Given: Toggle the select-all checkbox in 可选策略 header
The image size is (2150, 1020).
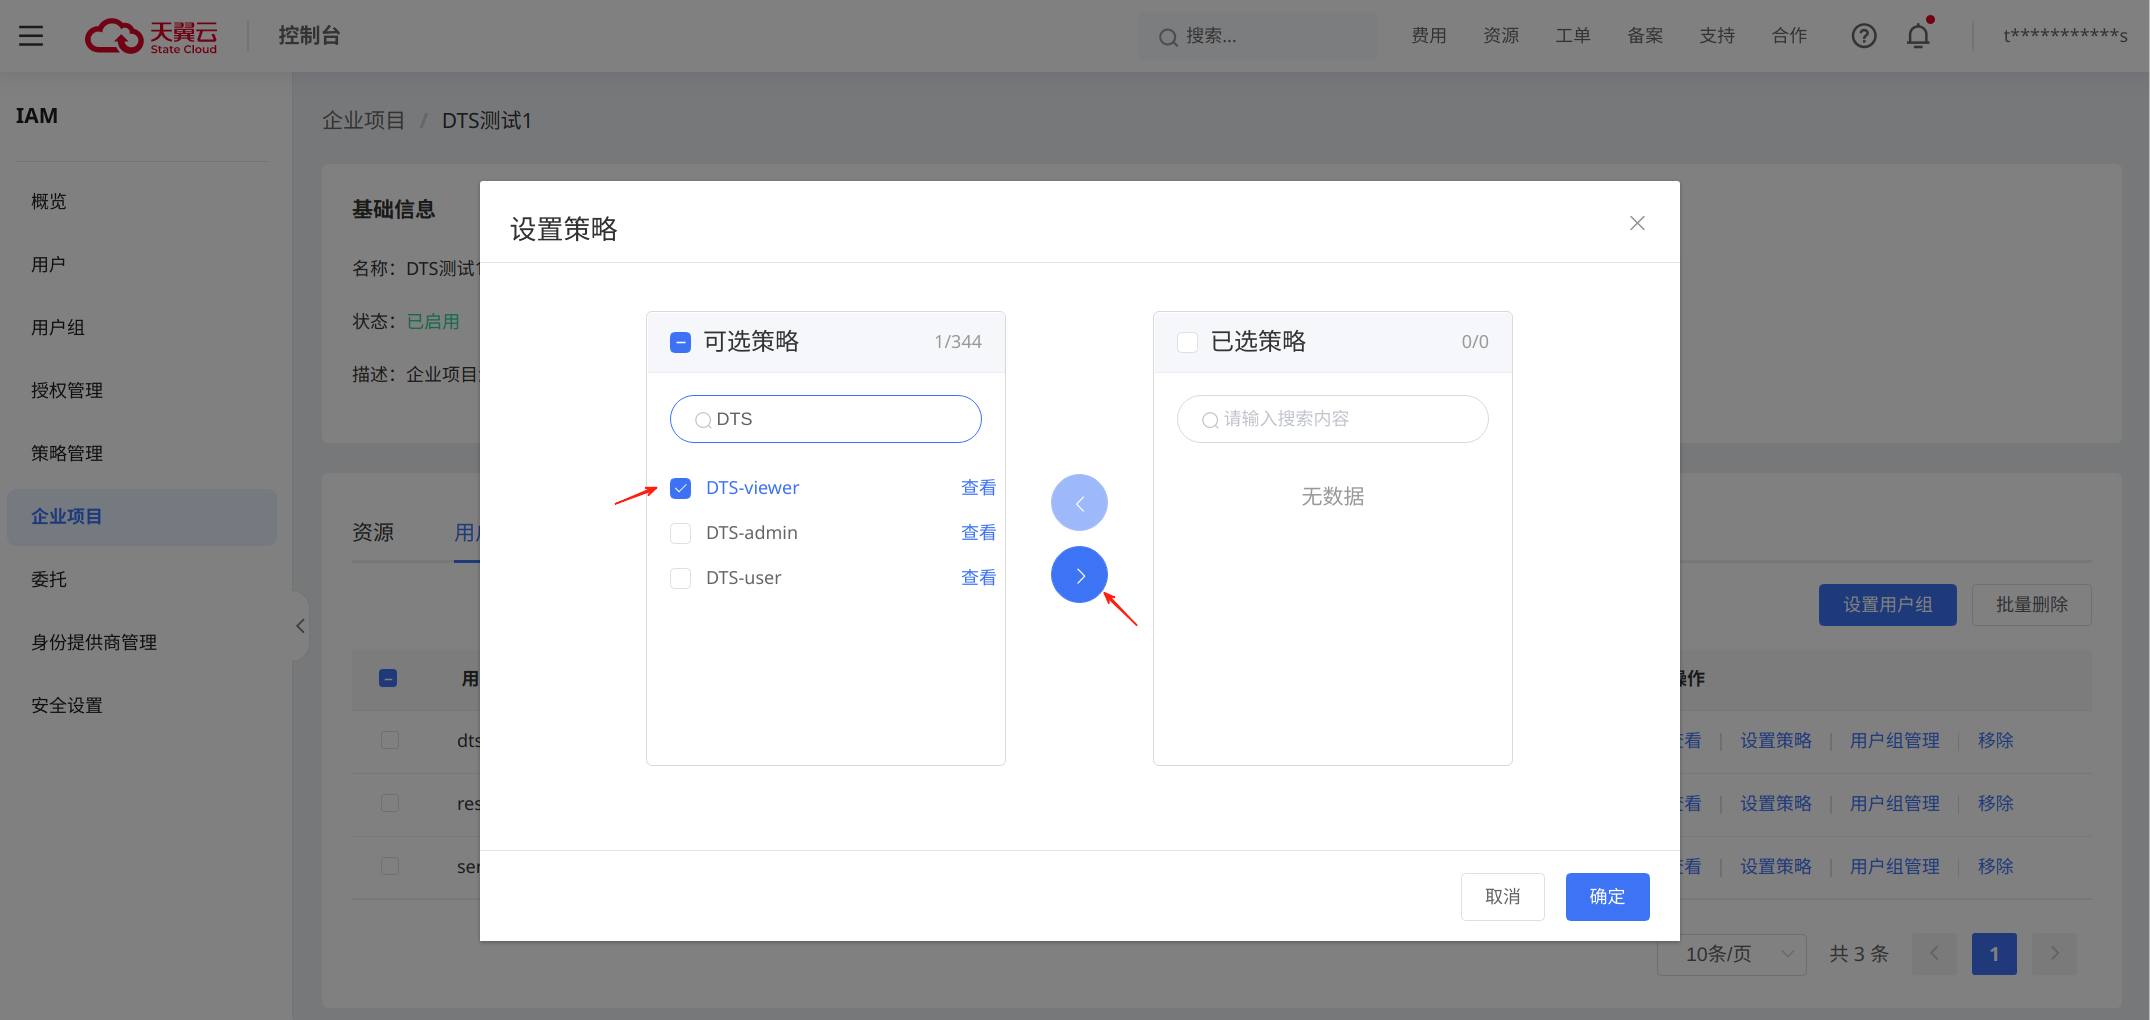Looking at the screenshot, I should (681, 342).
